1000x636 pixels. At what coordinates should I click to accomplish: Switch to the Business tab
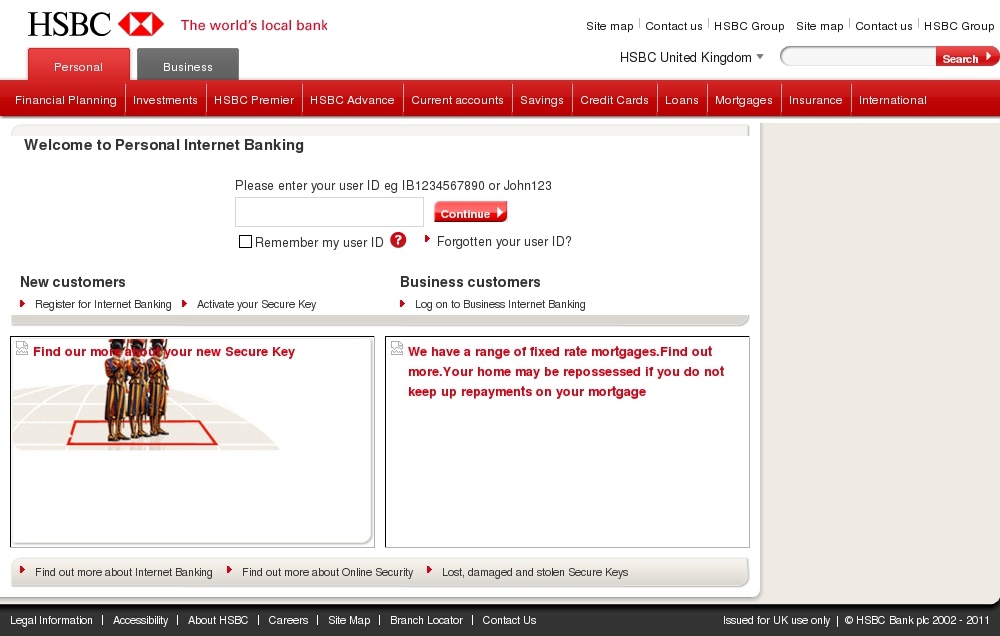(188, 64)
